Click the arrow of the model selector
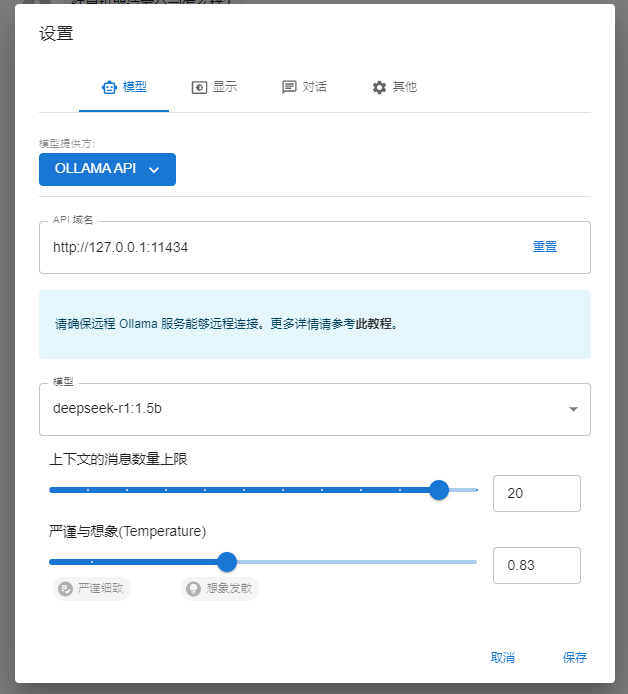This screenshot has height=694, width=628. 573,409
